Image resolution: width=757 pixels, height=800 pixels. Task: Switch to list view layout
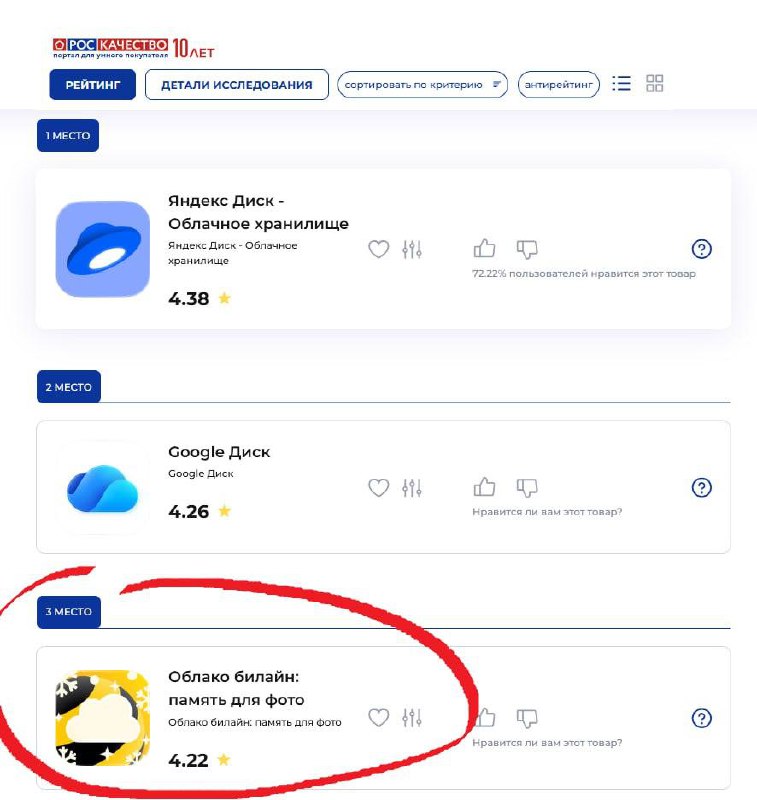click(x=621, y=83)
